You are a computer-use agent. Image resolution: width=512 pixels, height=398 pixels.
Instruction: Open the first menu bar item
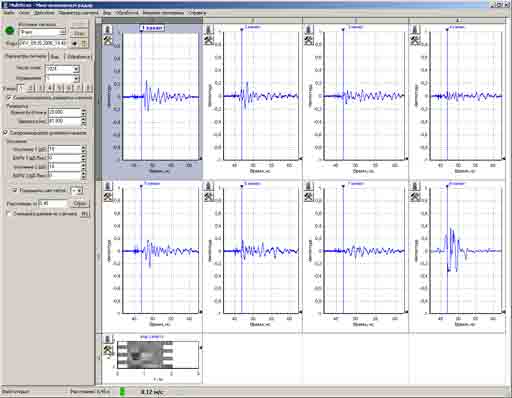tap(8, 13)
